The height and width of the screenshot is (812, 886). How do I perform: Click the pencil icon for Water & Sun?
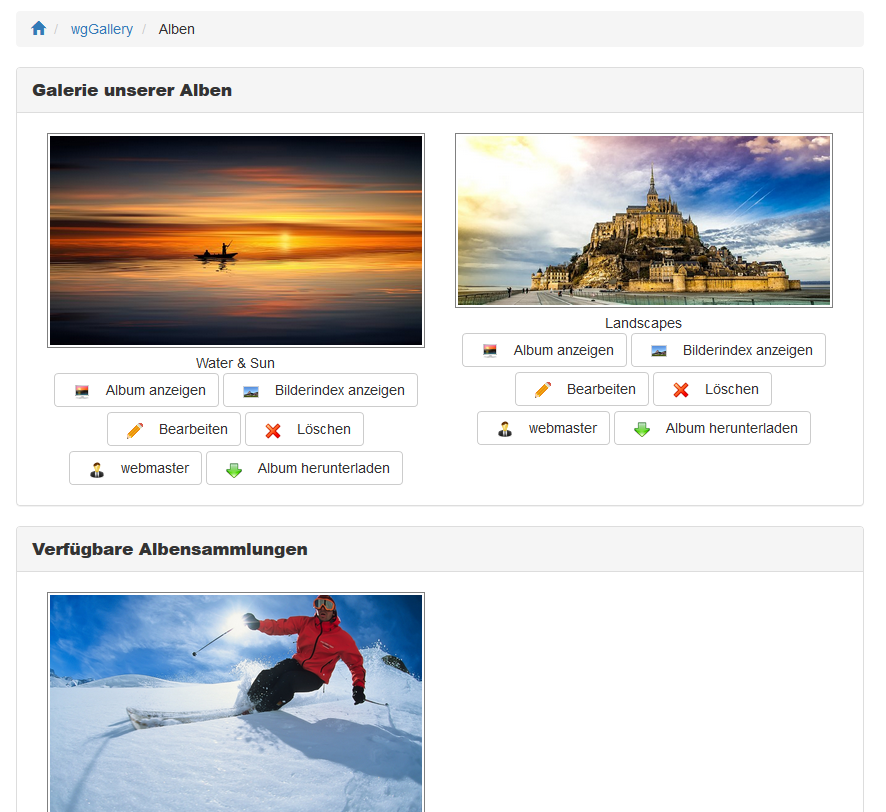135,430
